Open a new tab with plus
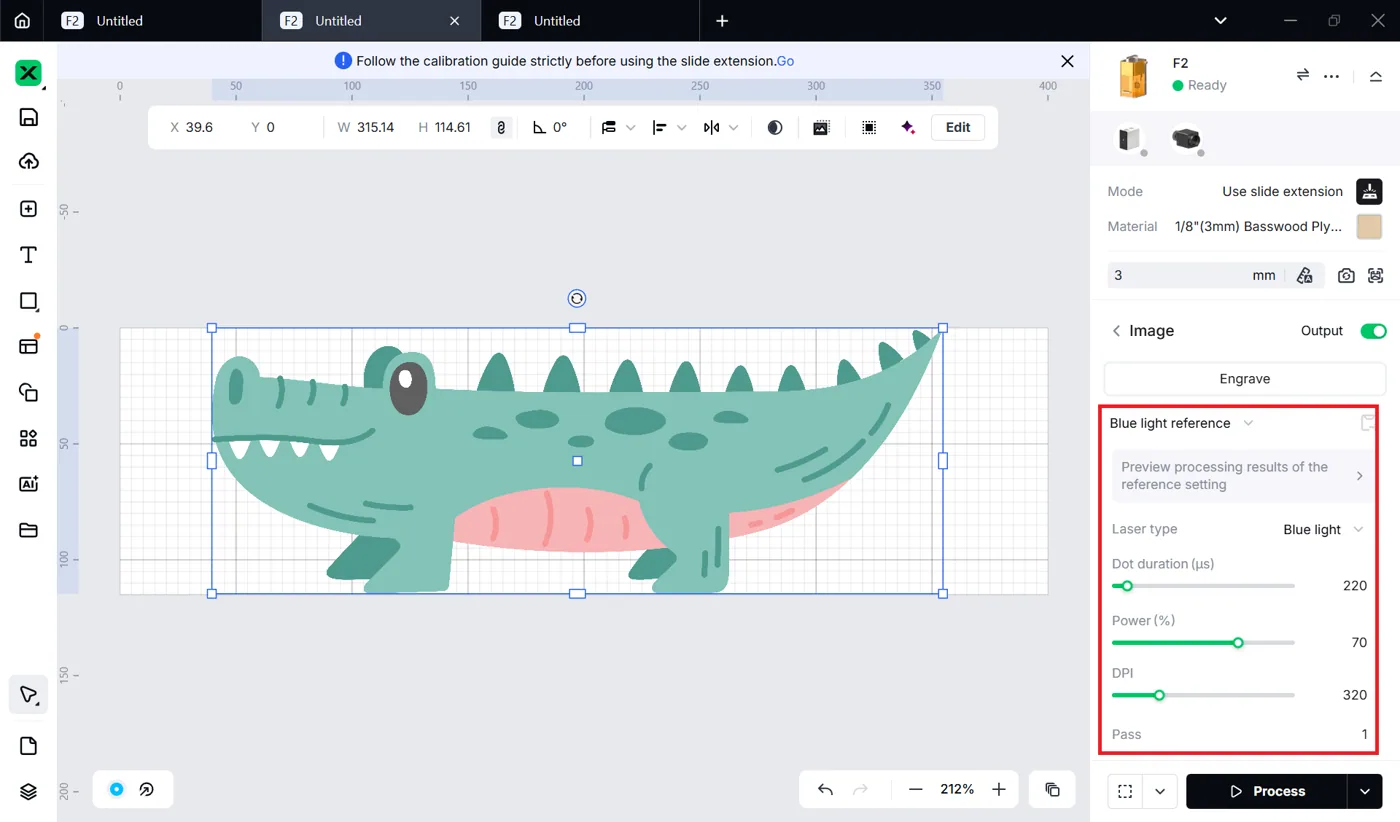This screenshot has height=822, width=1400. [x=722, y=21]
